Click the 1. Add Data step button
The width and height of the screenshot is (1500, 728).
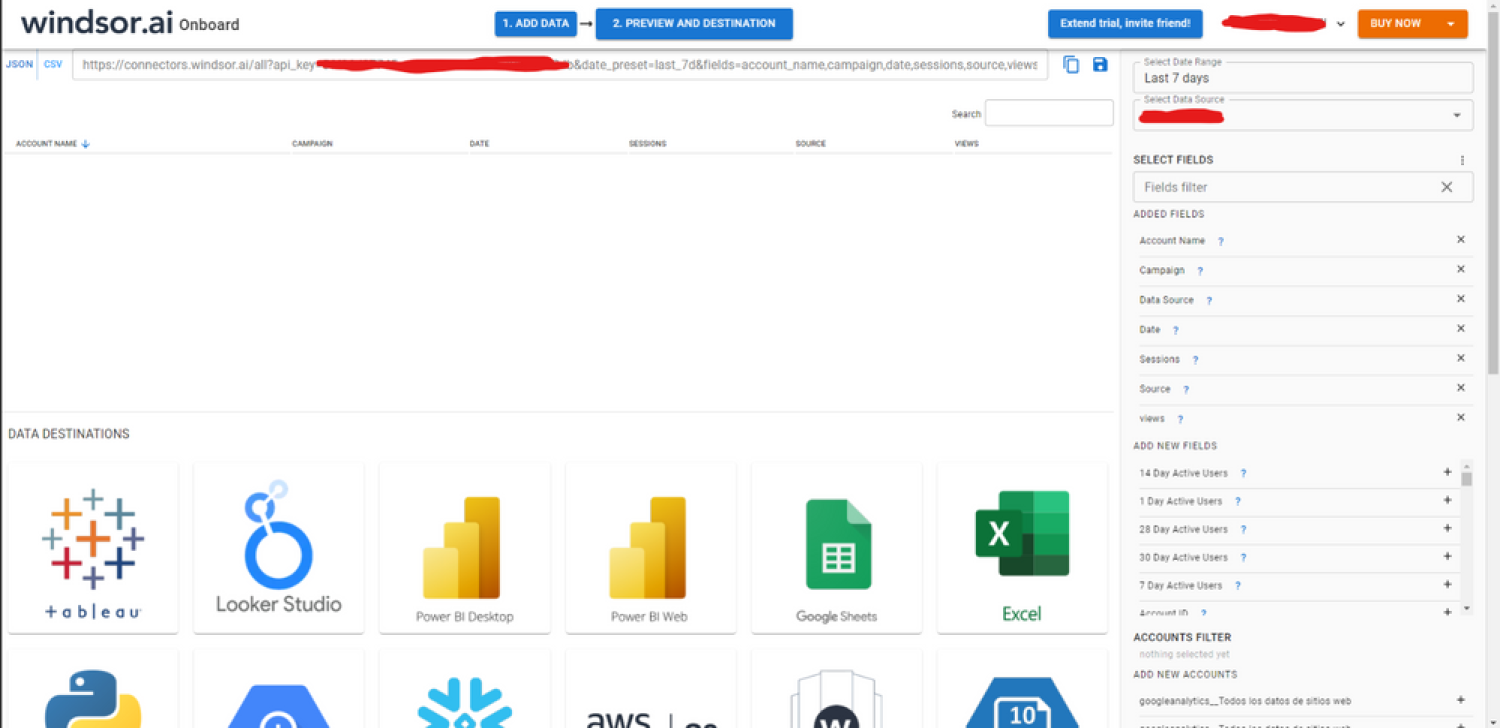pyautogui.click(x=535, y=24)
